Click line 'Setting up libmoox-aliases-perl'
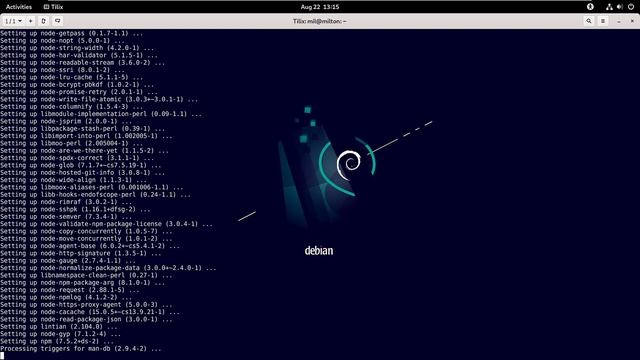This screenshot has width=640, height=360. tap(92, 187)
